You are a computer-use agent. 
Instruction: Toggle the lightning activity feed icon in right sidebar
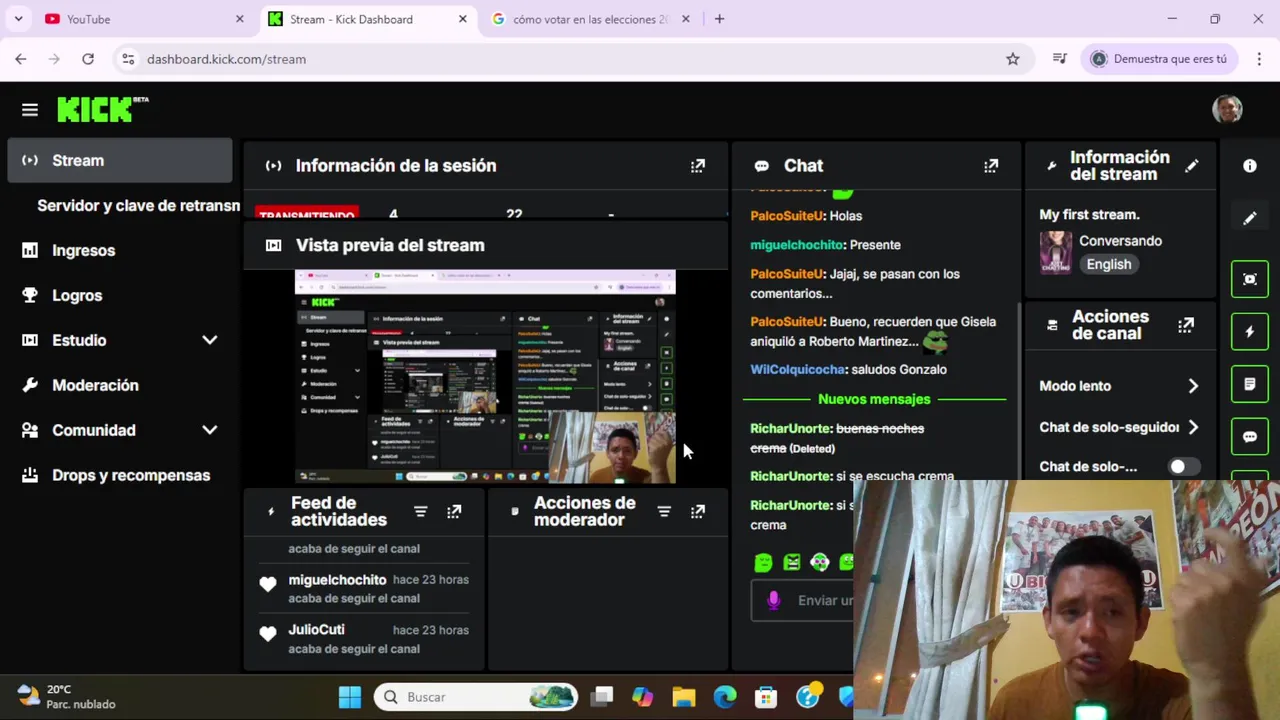1250,332
